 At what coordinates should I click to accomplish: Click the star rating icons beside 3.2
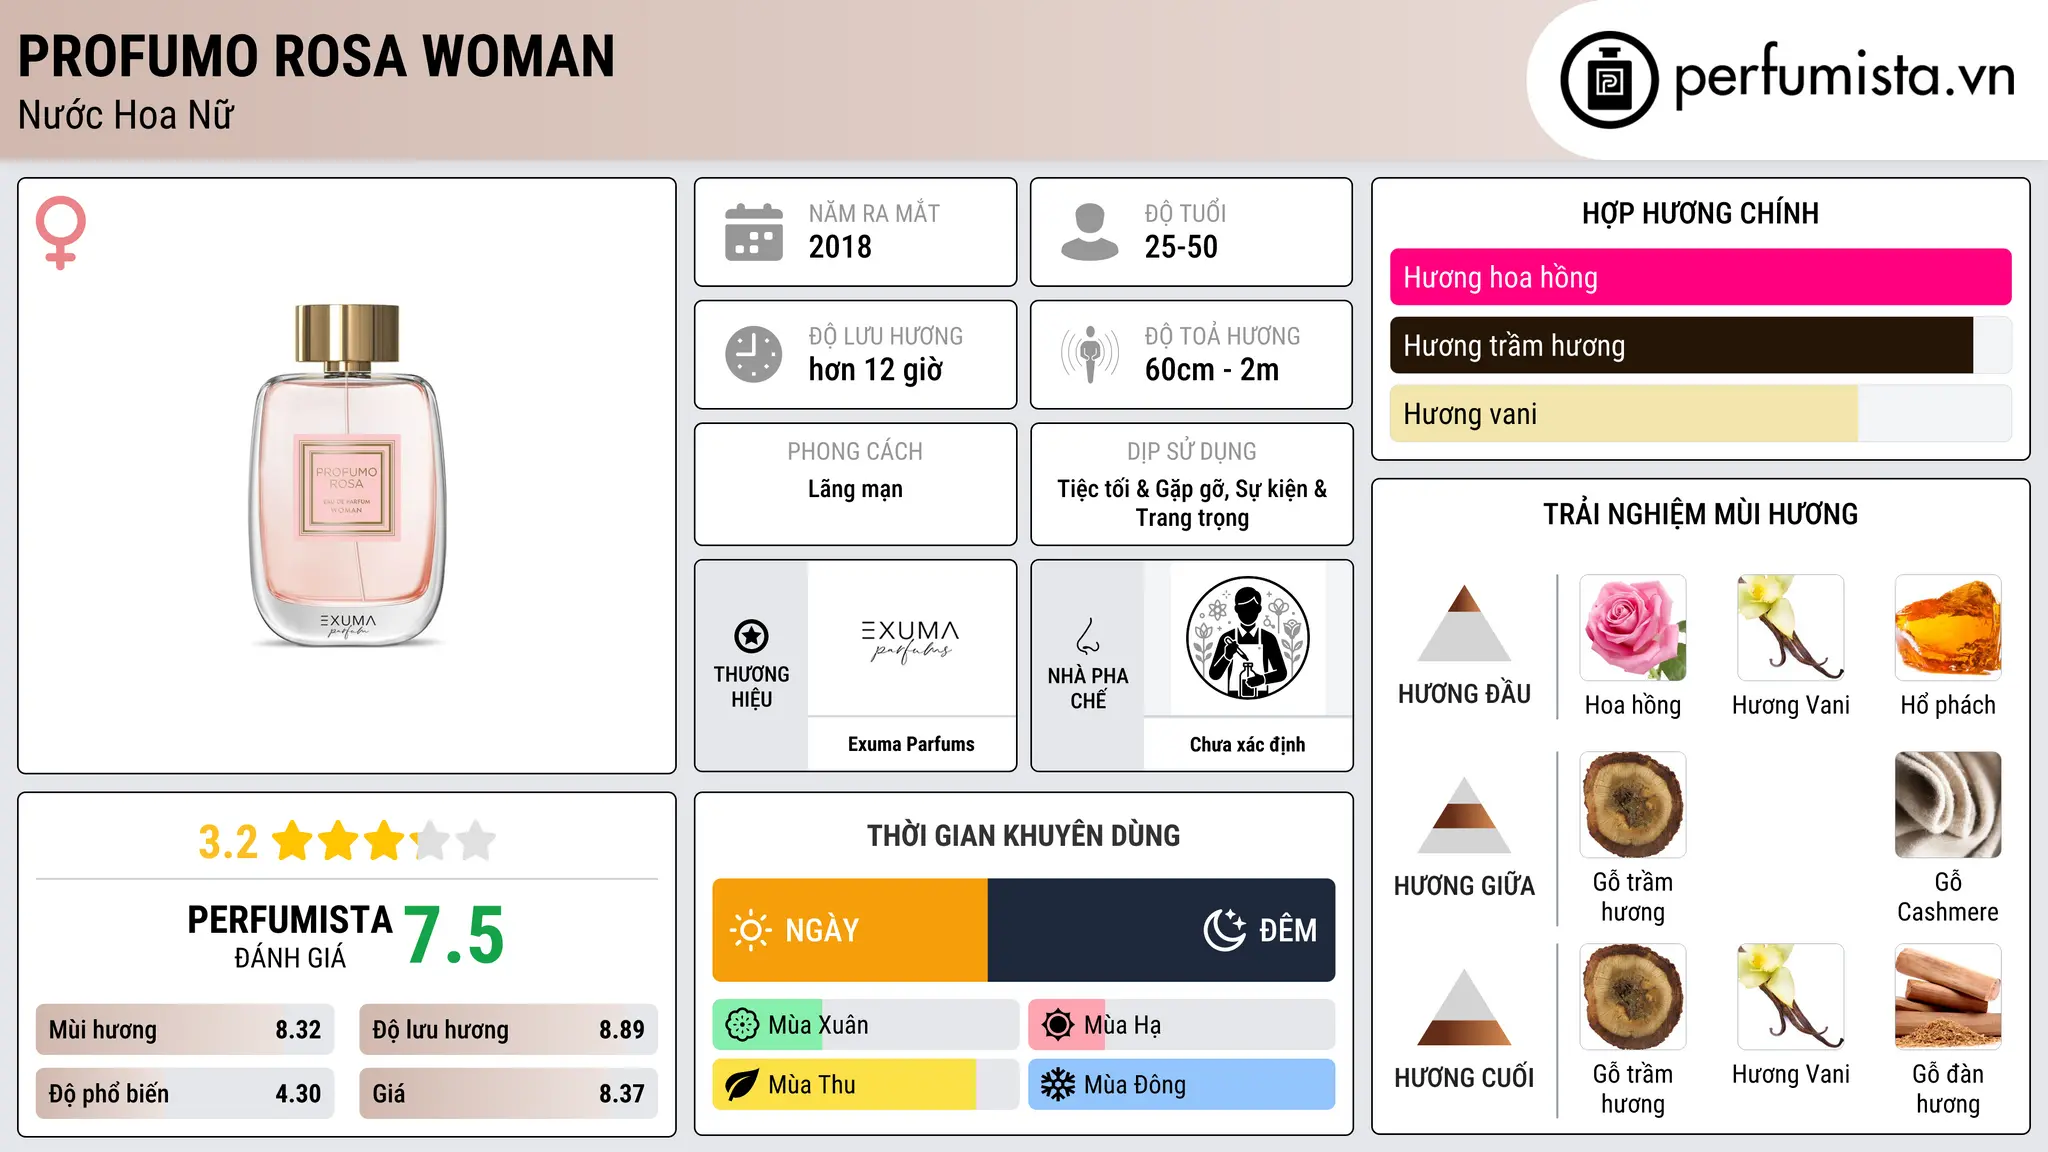384,841
